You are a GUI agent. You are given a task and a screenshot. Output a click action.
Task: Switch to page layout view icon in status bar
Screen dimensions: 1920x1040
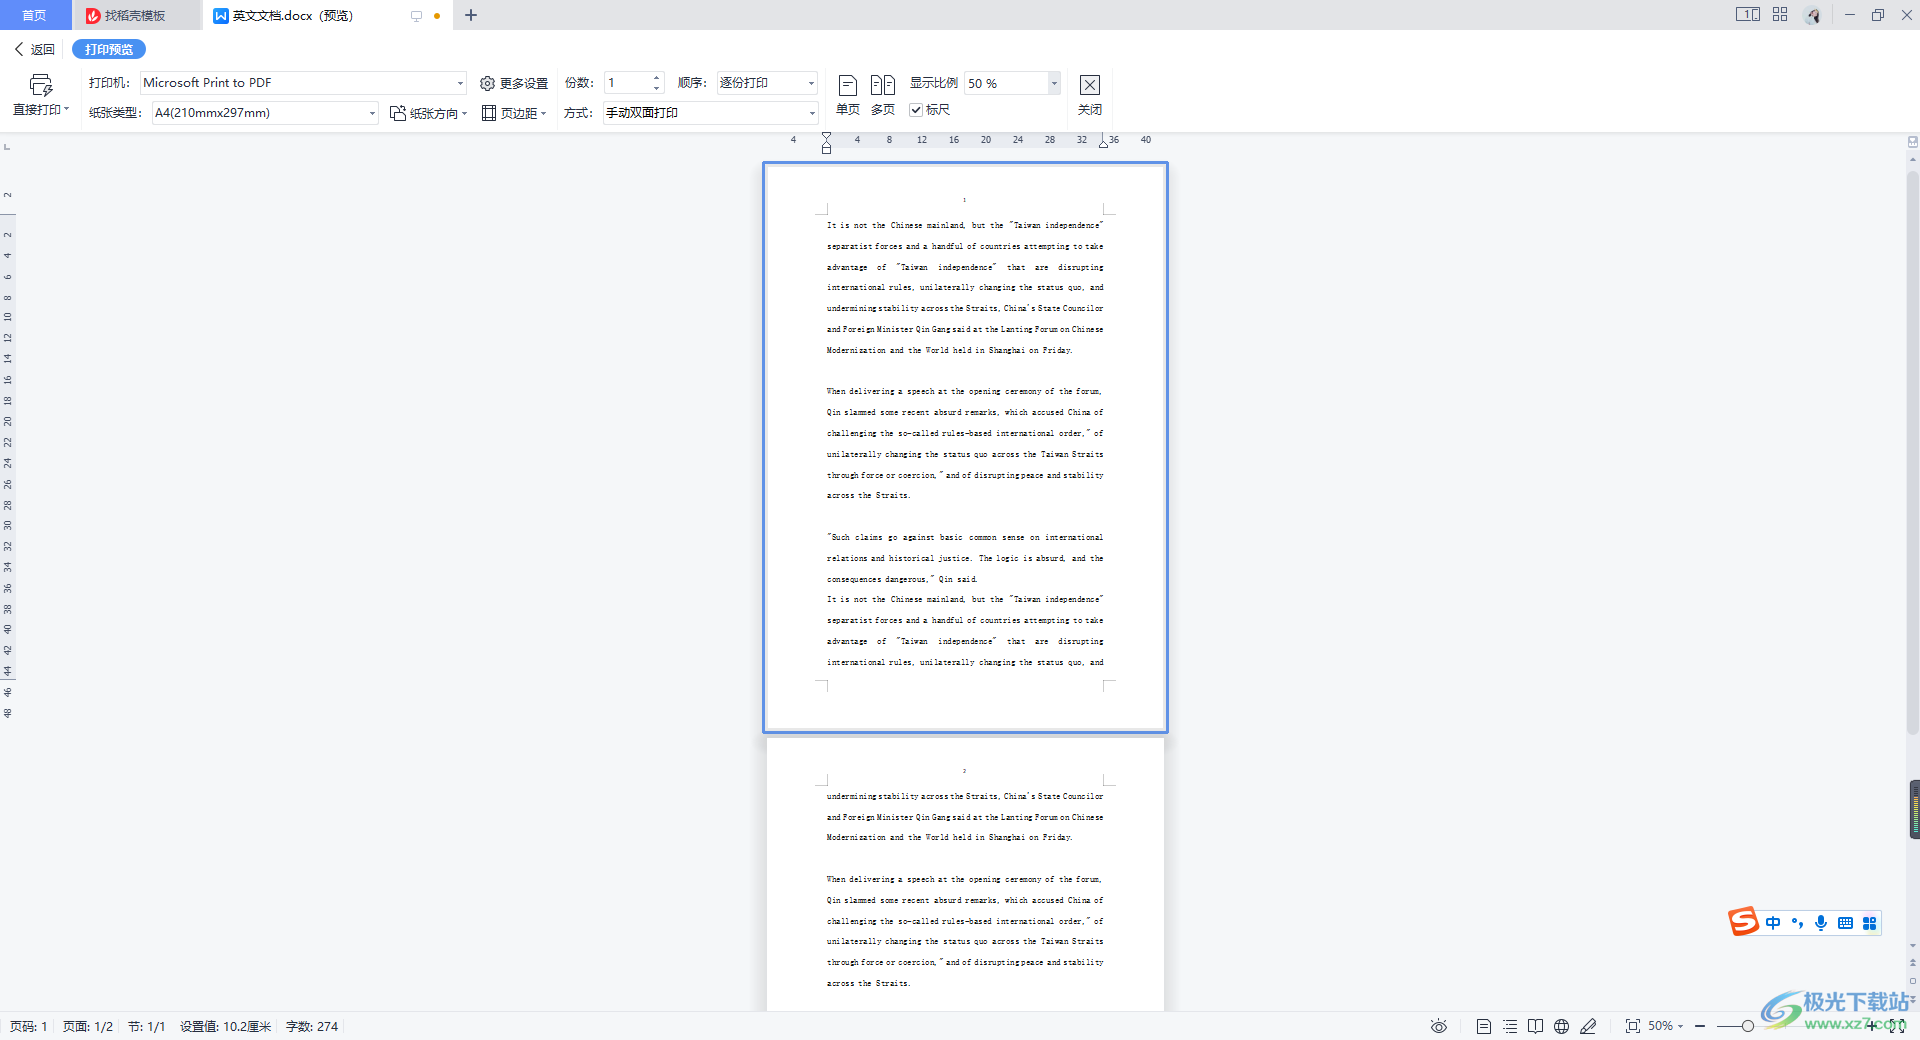1484,1026
